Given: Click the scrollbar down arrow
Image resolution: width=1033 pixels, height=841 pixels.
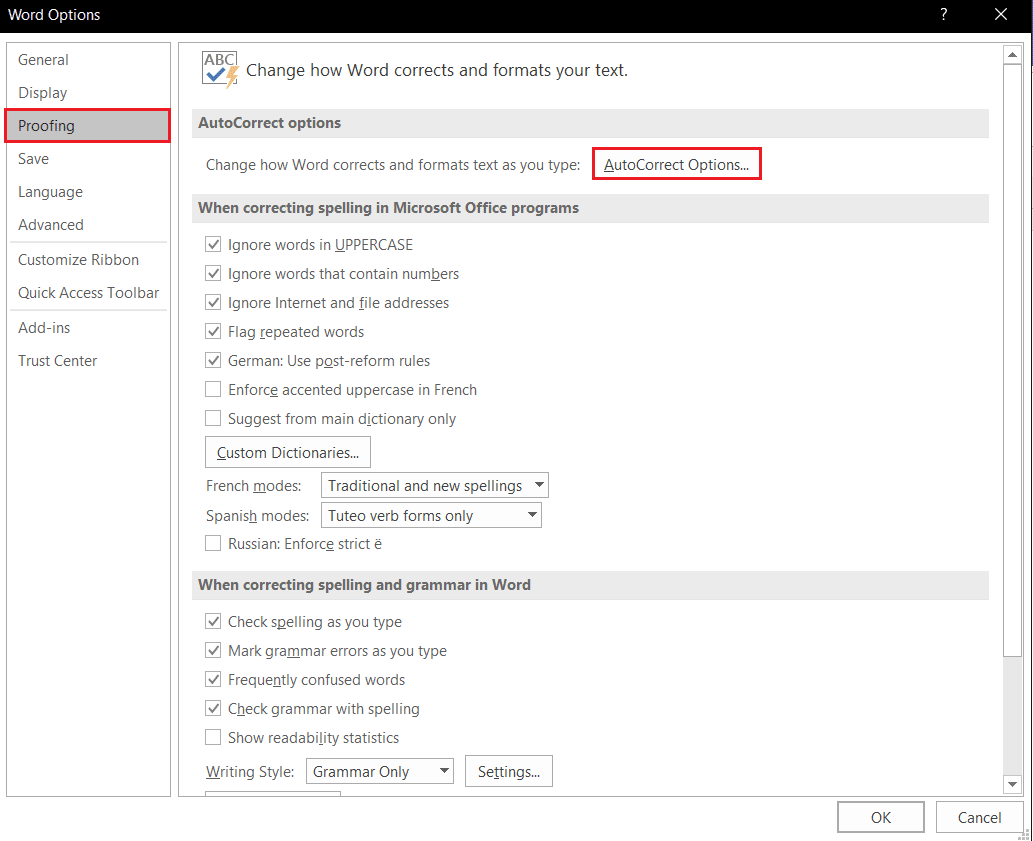Looking at the screenshot, I should coord(1012,784).
